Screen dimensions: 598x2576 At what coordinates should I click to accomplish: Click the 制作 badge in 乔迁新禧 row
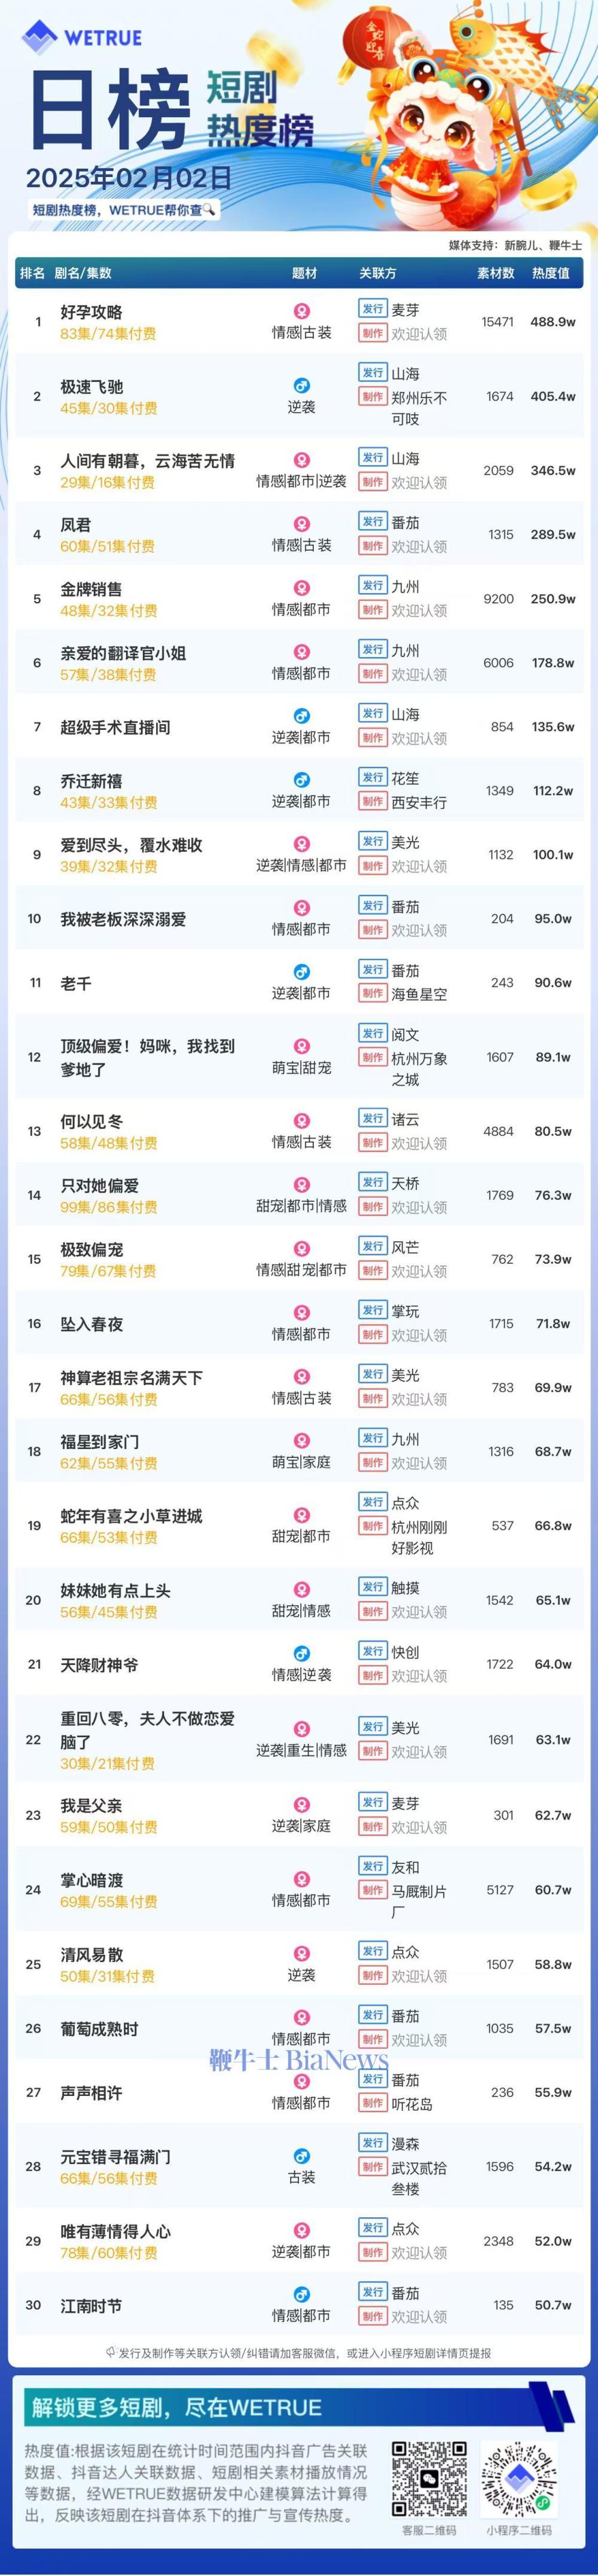pyautogui.click(x=373, y=802)
